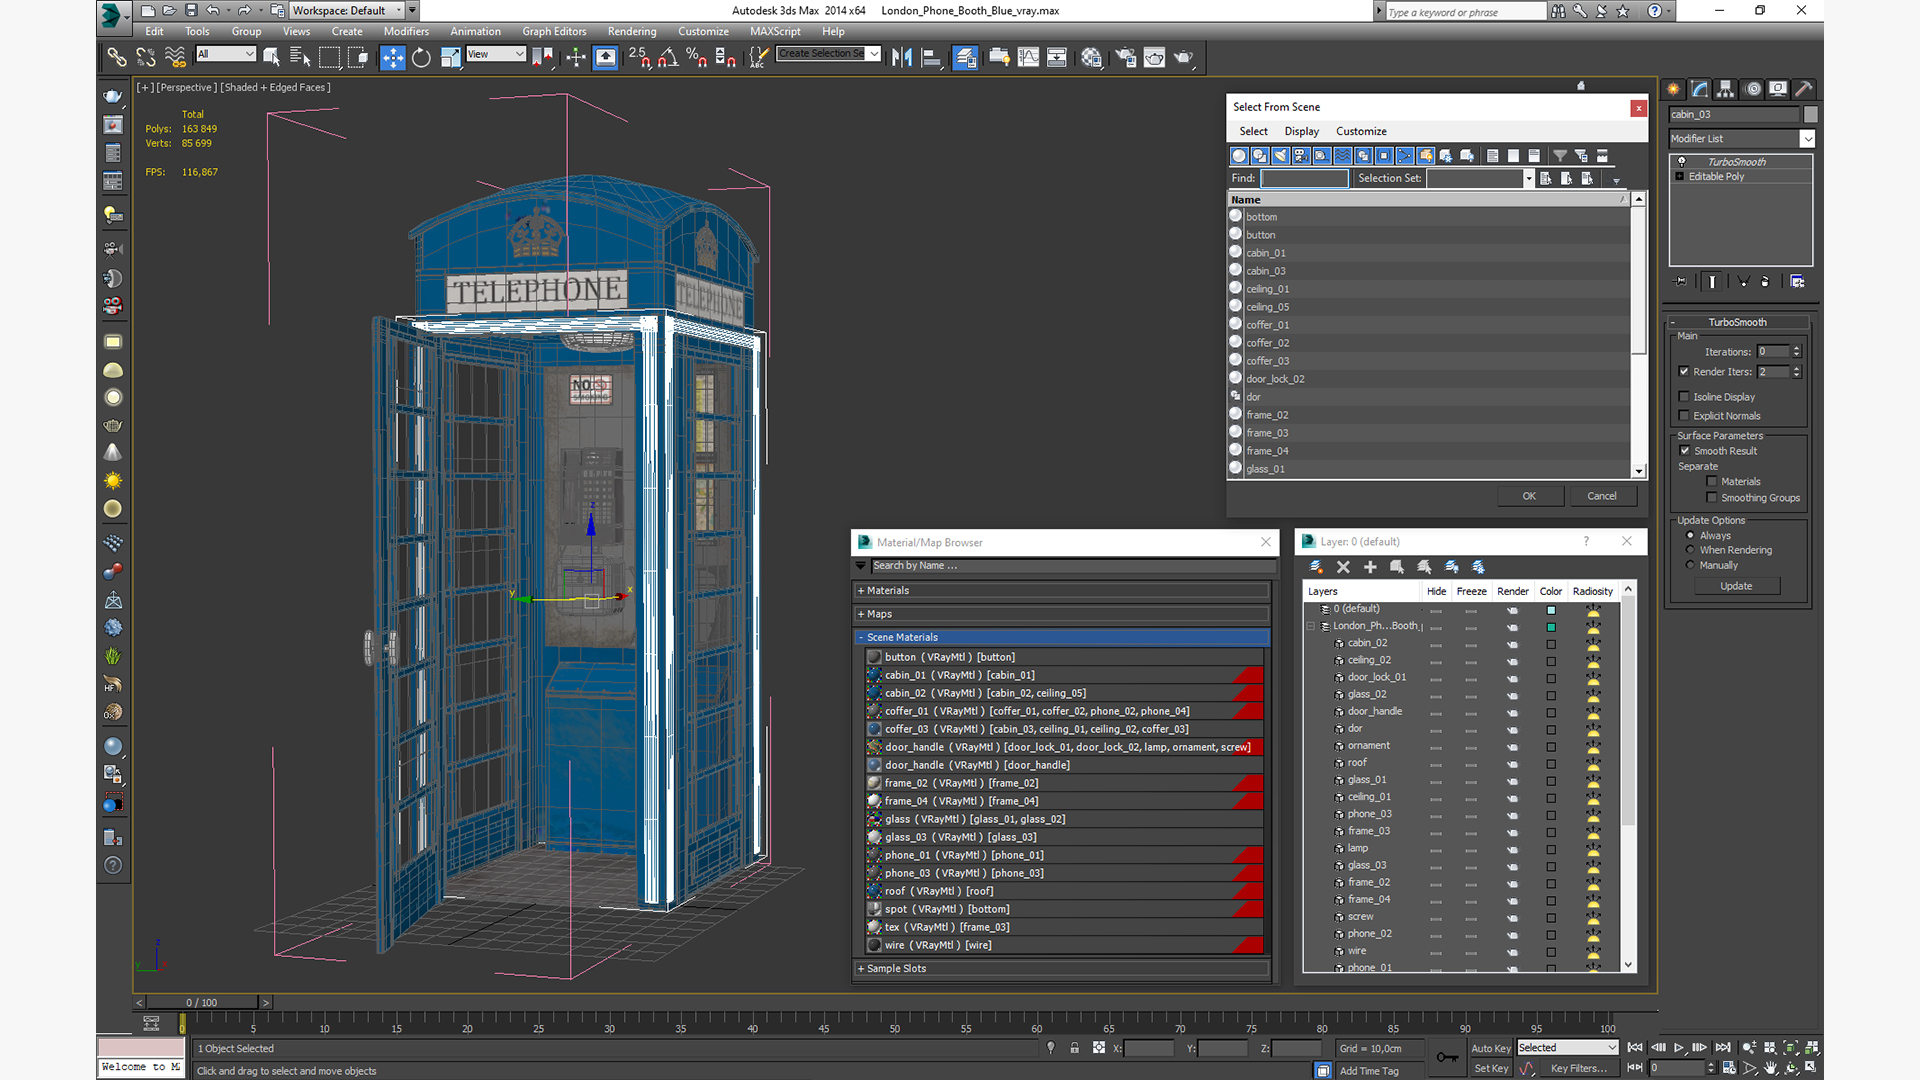The height and width of the screenshot is (1080, 1920).
Task: Click OK in Select From Scene
Action: 1529,496
